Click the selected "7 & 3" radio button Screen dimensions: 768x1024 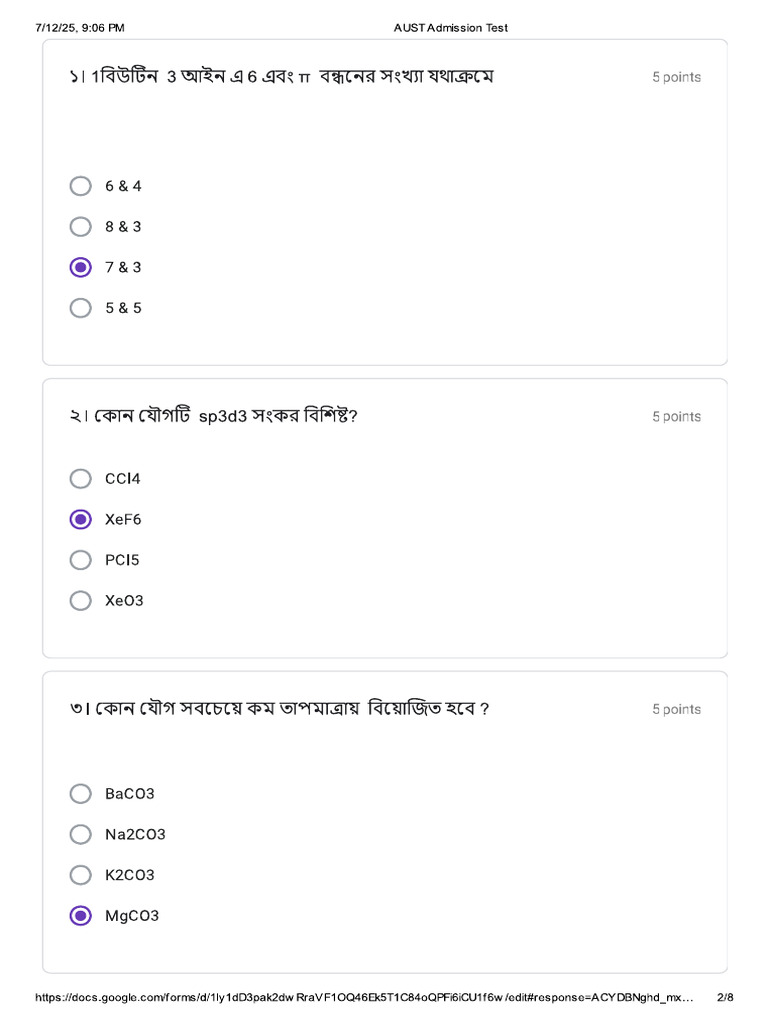tap(81, 267)
